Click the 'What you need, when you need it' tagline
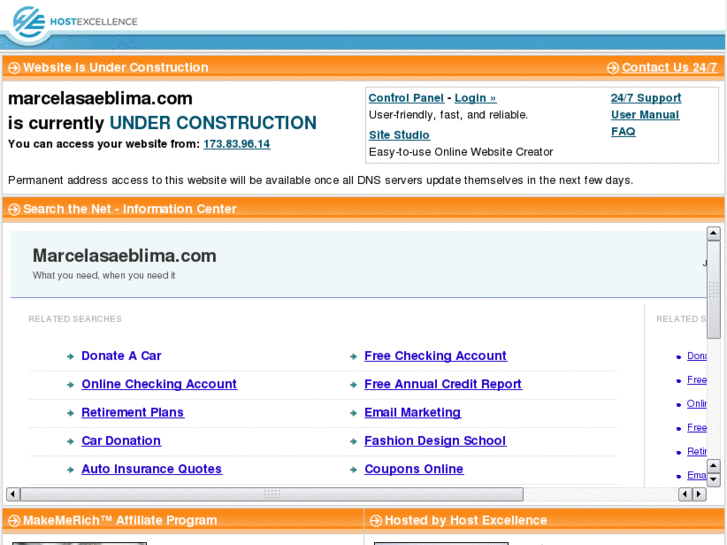727x545 pixels. [104, 276]
